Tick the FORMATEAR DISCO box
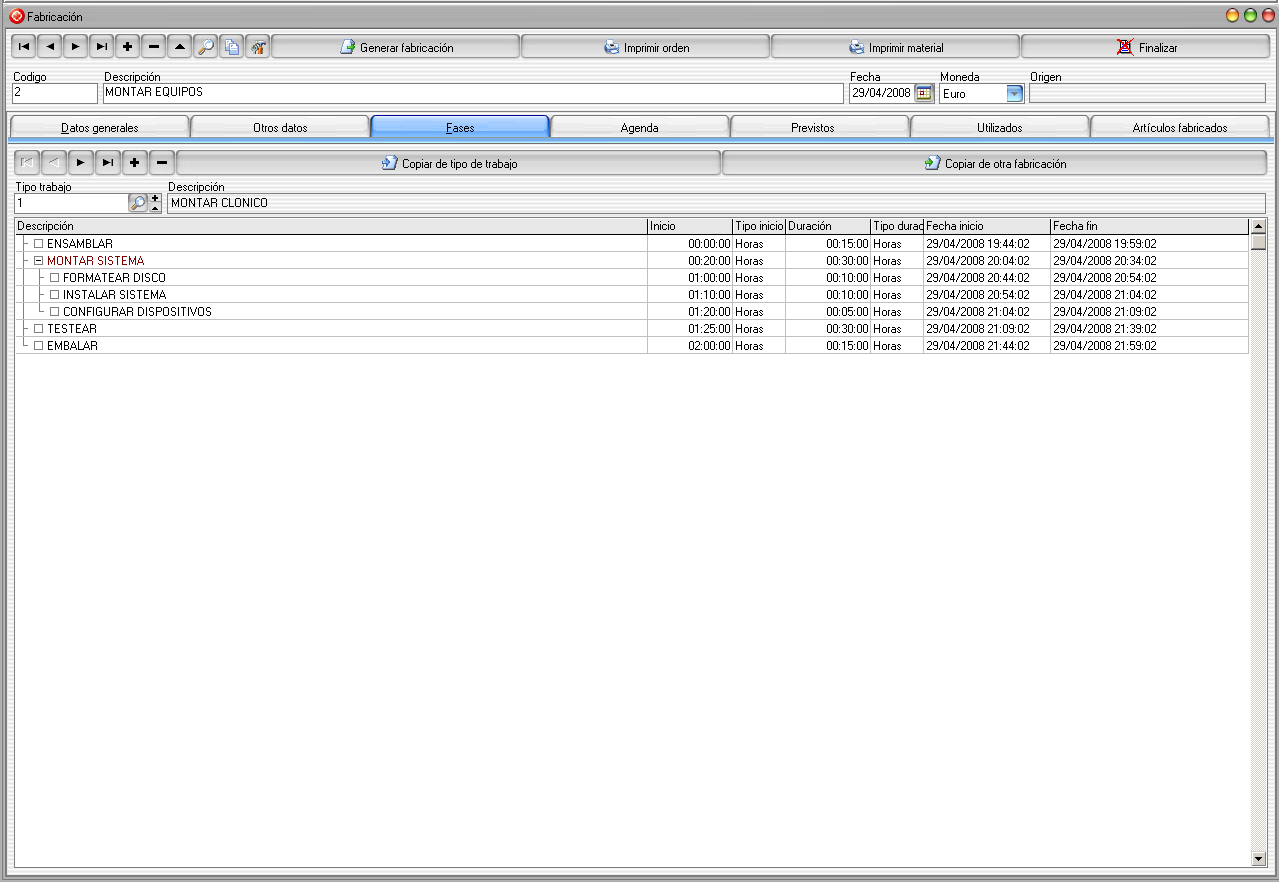 [x=55, y=278]
